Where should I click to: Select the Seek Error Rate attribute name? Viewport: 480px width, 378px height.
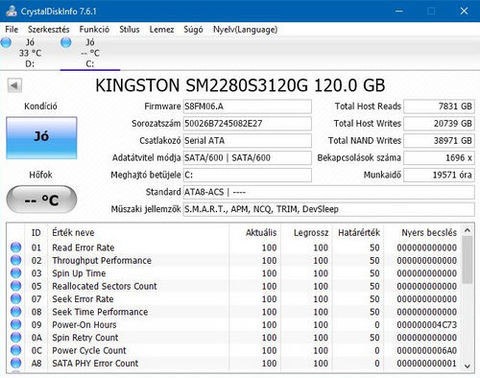click(x=83, y=299)
